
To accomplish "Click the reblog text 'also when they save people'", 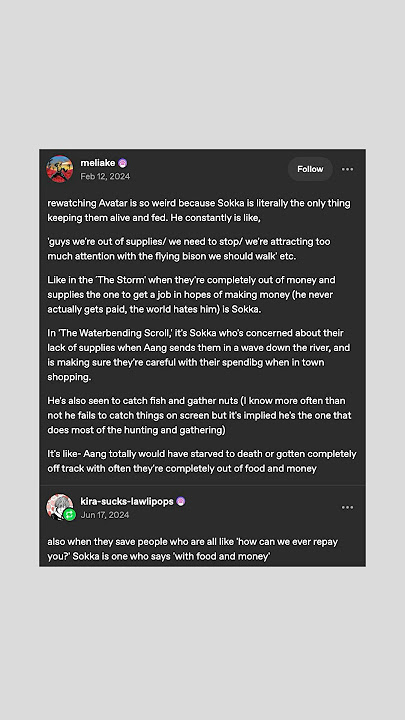I will pyautogui.click(x=192, y=549).
